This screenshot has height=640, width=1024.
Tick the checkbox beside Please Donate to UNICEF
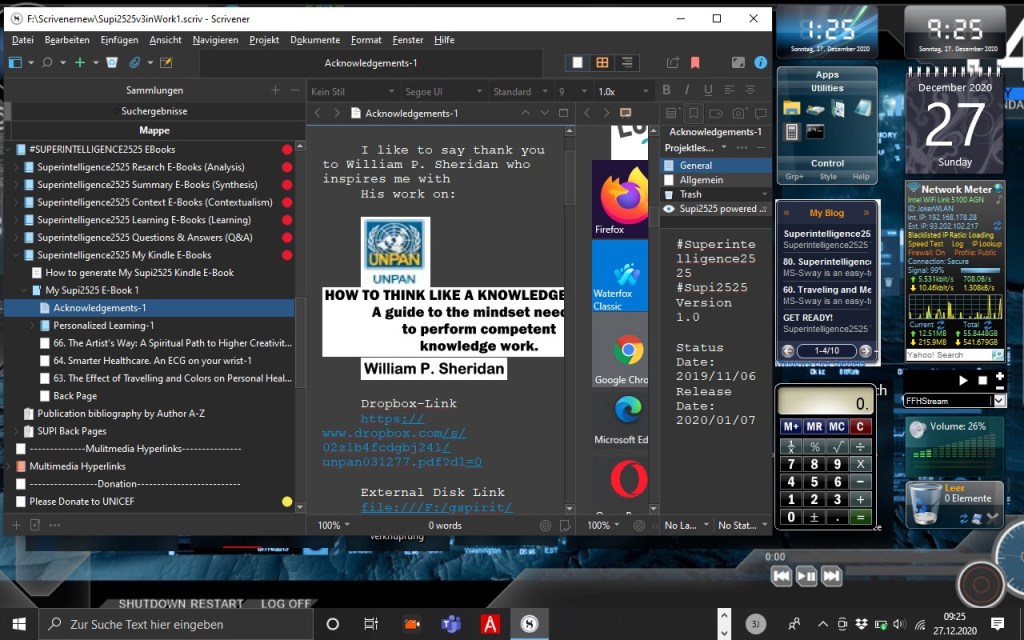tap(21, 501)
